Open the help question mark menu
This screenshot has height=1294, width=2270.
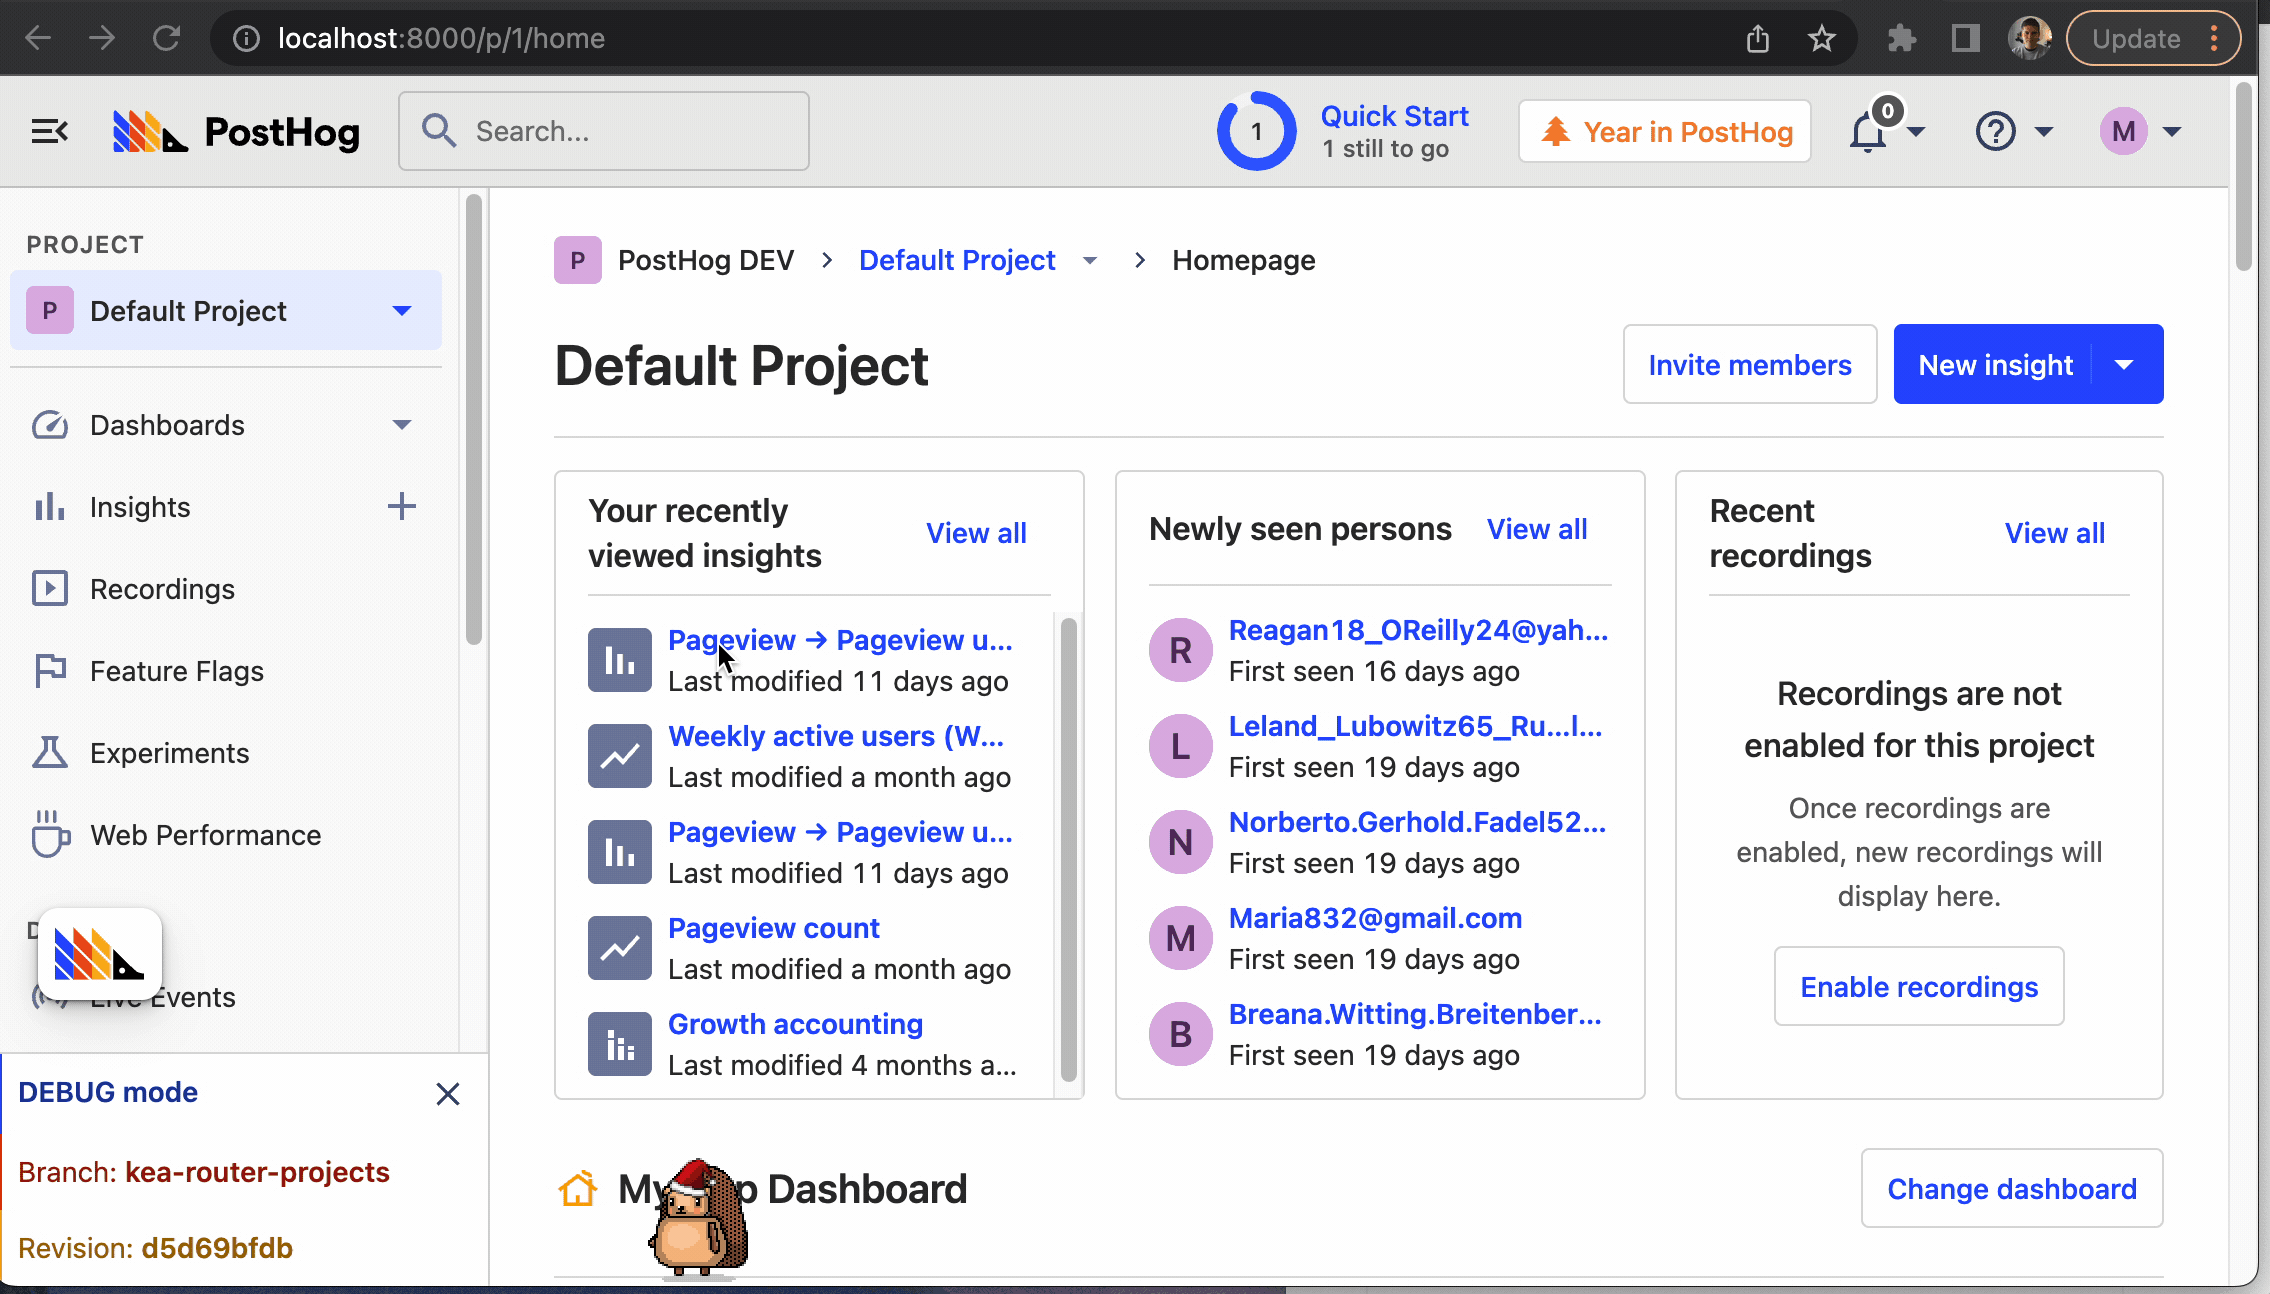click(x=1995, y=132)
